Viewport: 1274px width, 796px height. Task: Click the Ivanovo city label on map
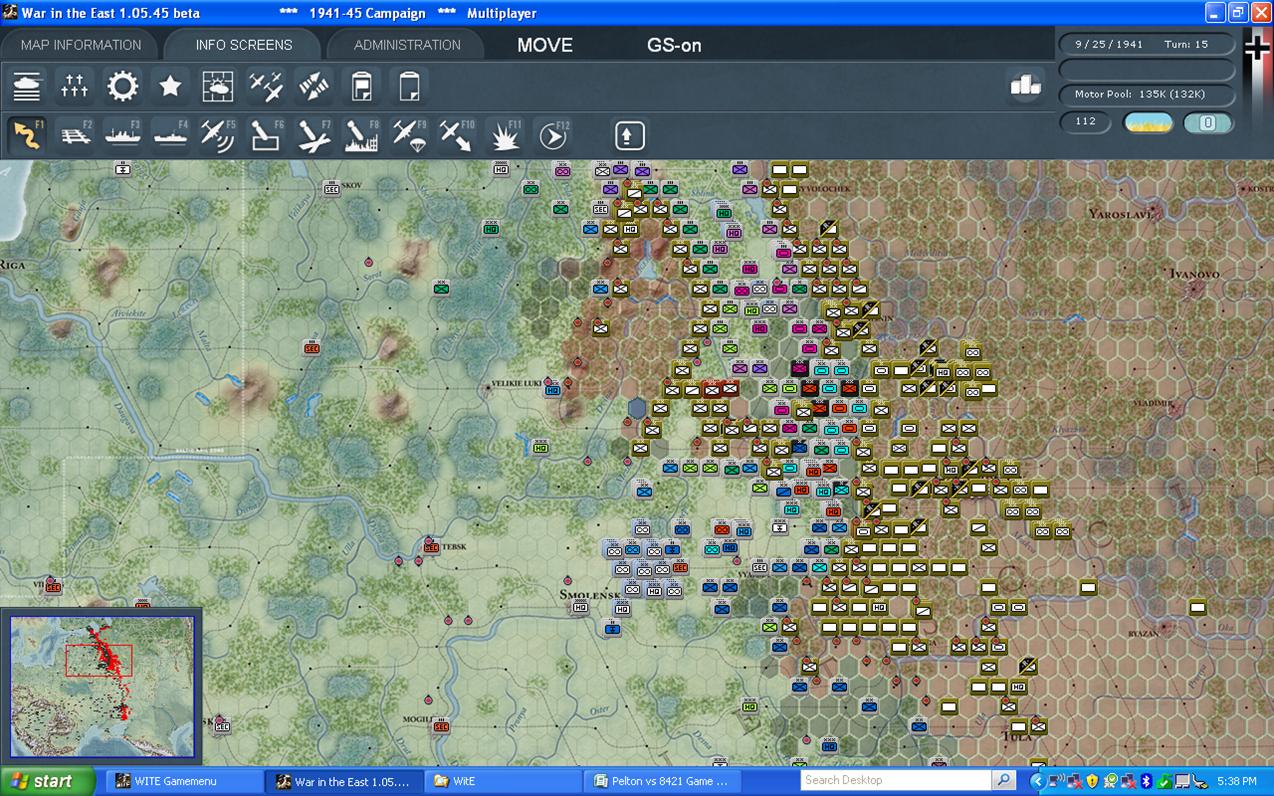coord(1196,273)
